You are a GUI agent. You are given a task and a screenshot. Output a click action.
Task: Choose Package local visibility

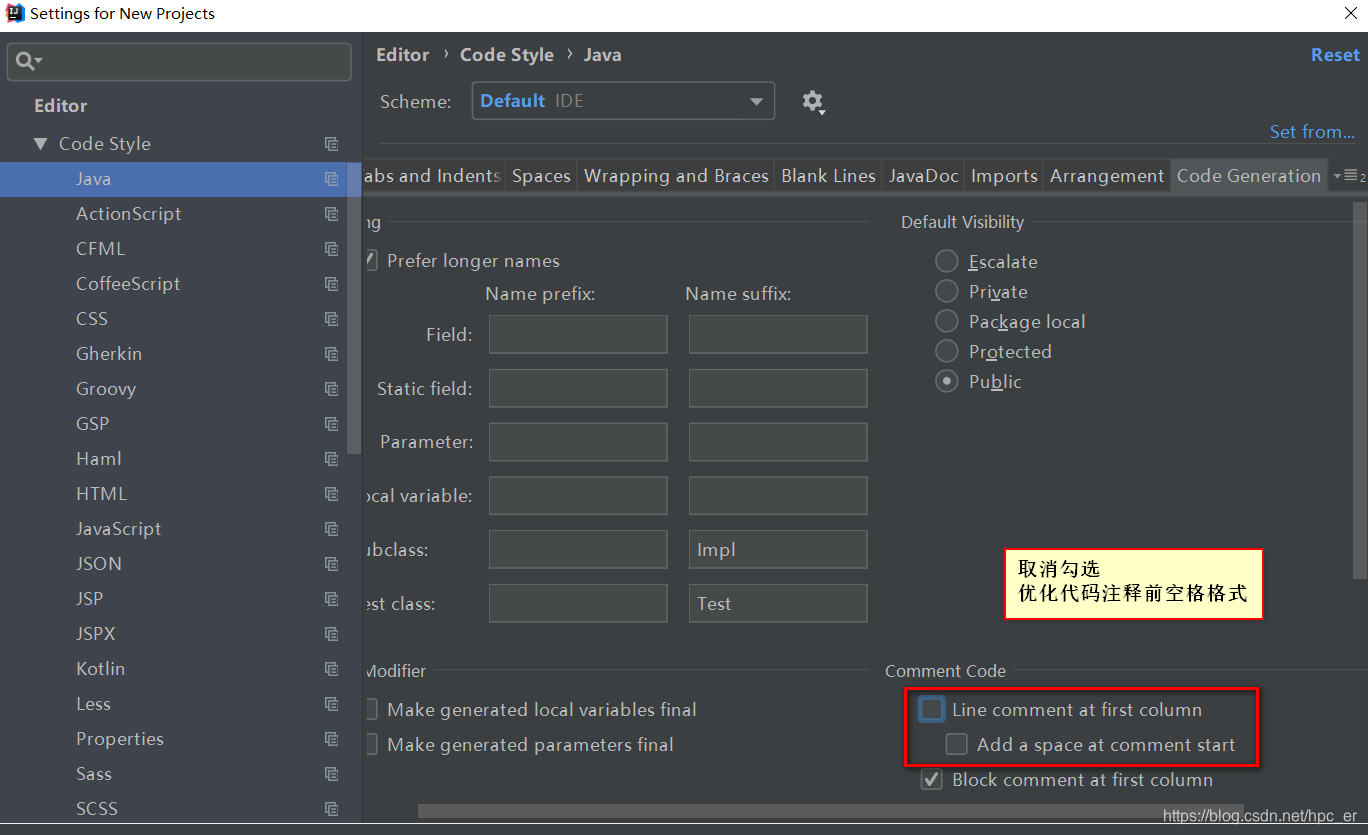(946, 322)
